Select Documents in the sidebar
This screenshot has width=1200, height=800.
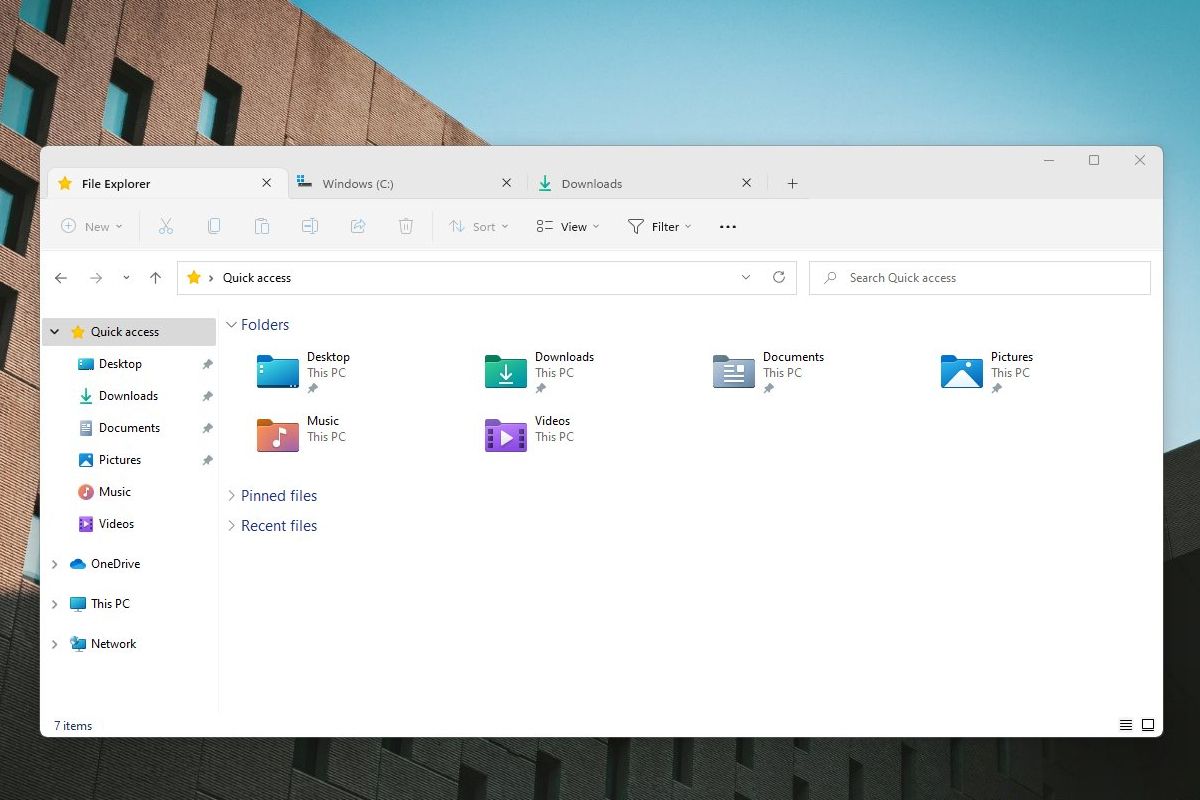tap(128, 428)
